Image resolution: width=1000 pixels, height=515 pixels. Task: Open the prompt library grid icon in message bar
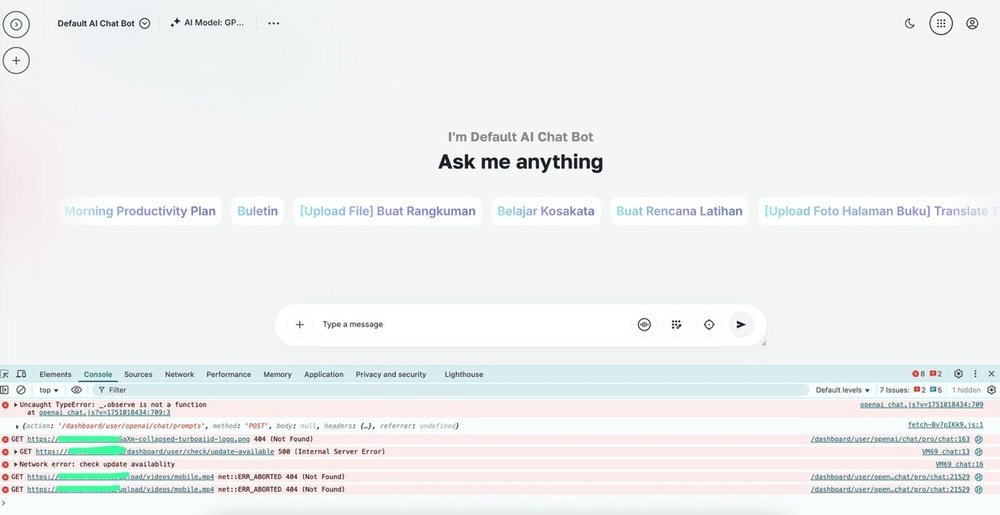pos(677,324)
